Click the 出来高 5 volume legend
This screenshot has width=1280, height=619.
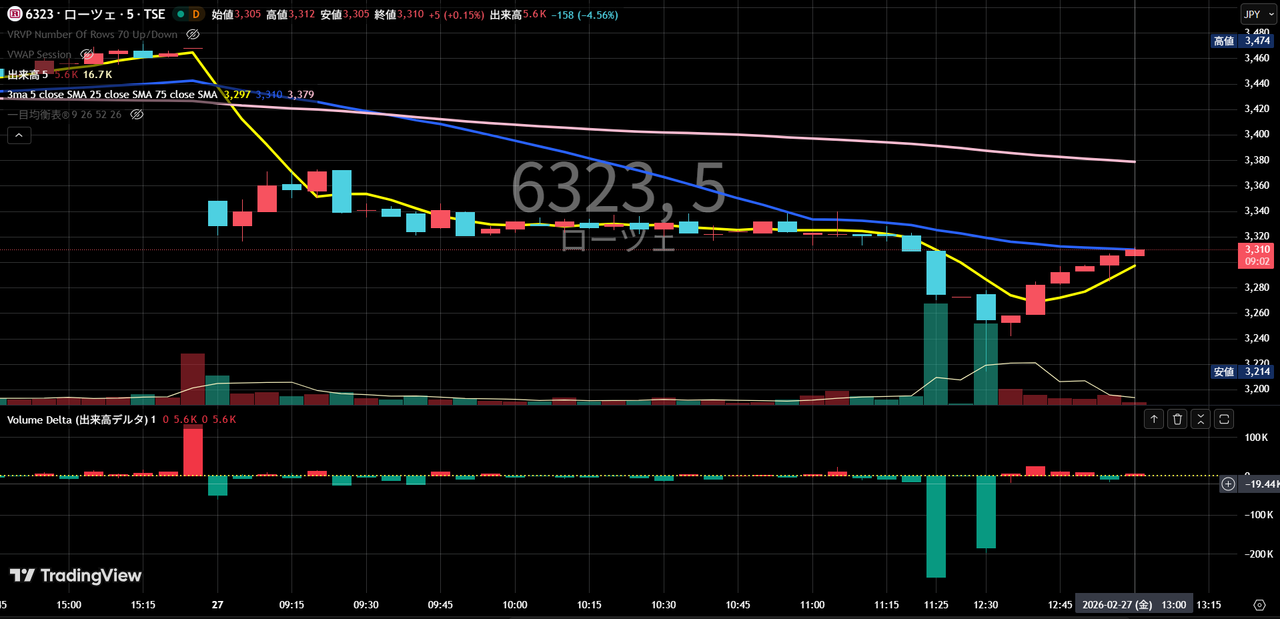(x=28, y=75)
